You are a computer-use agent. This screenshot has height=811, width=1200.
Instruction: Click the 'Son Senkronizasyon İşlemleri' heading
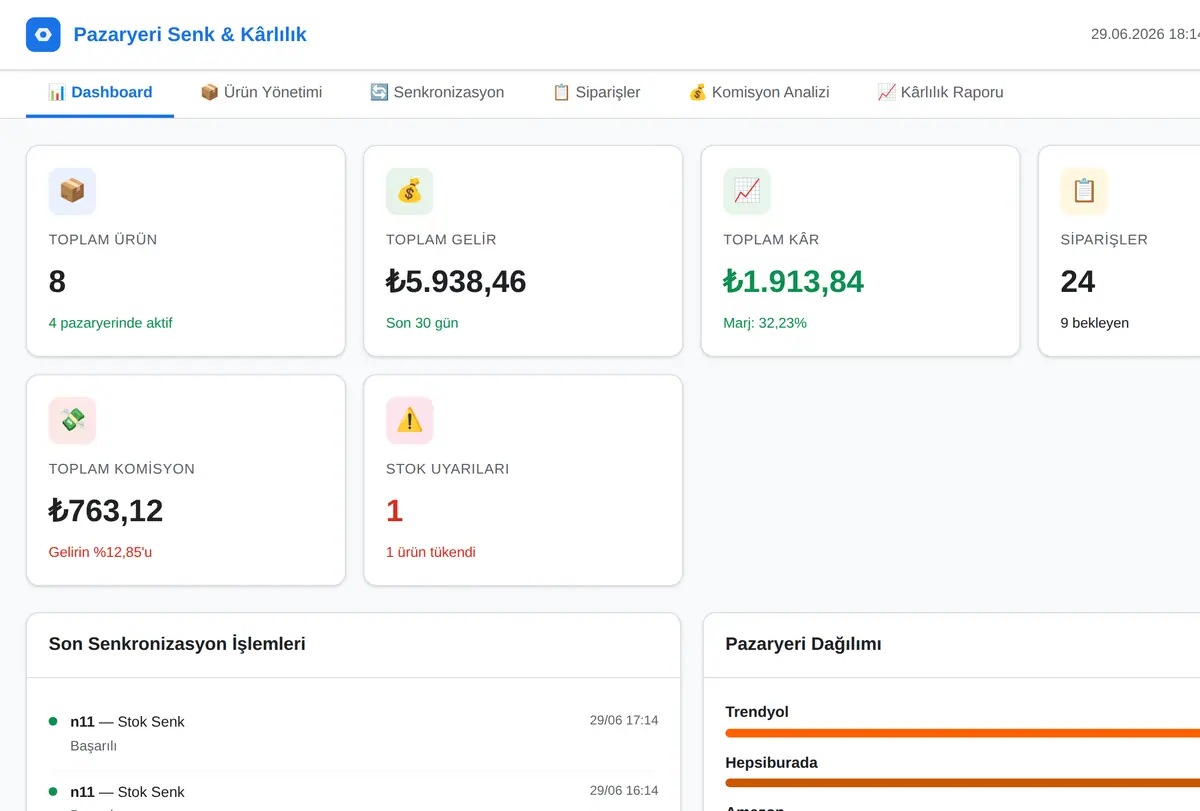pos(177,644)
